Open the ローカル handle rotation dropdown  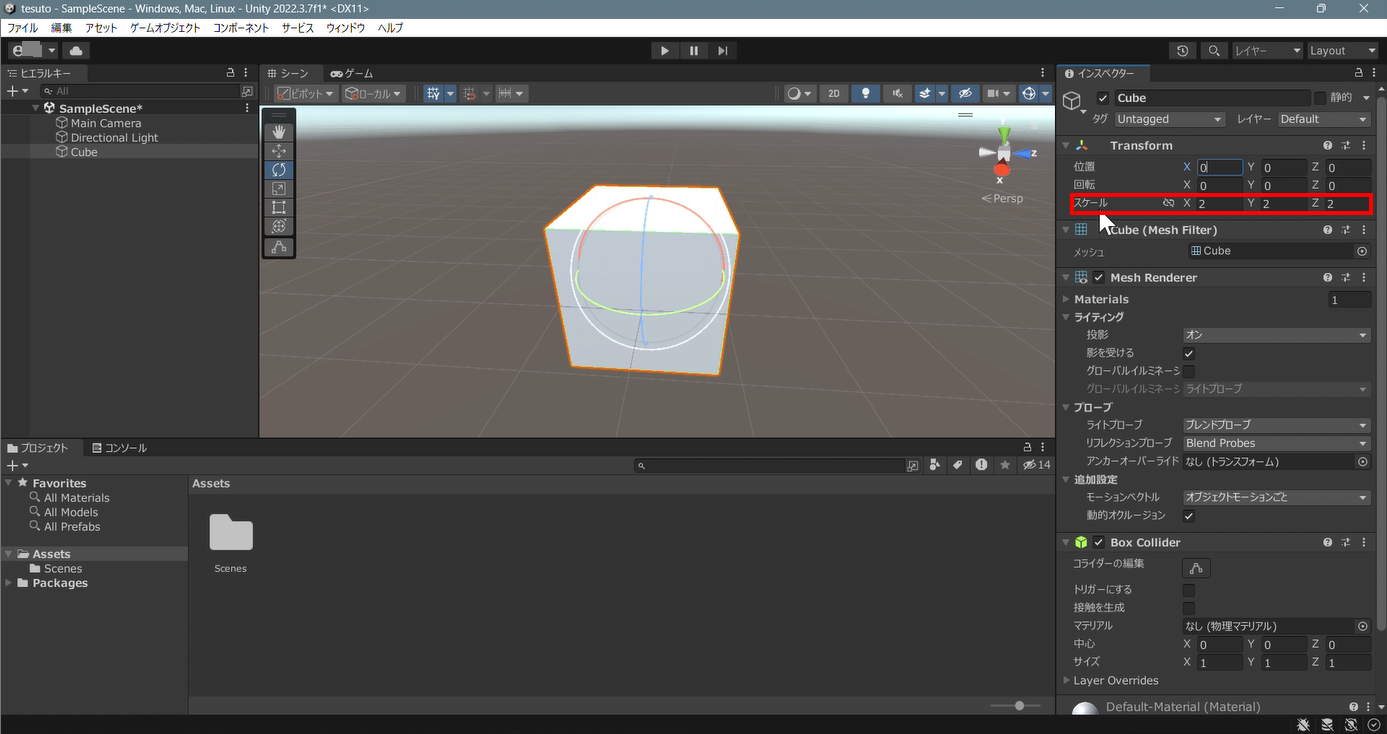tap(373, 93)
